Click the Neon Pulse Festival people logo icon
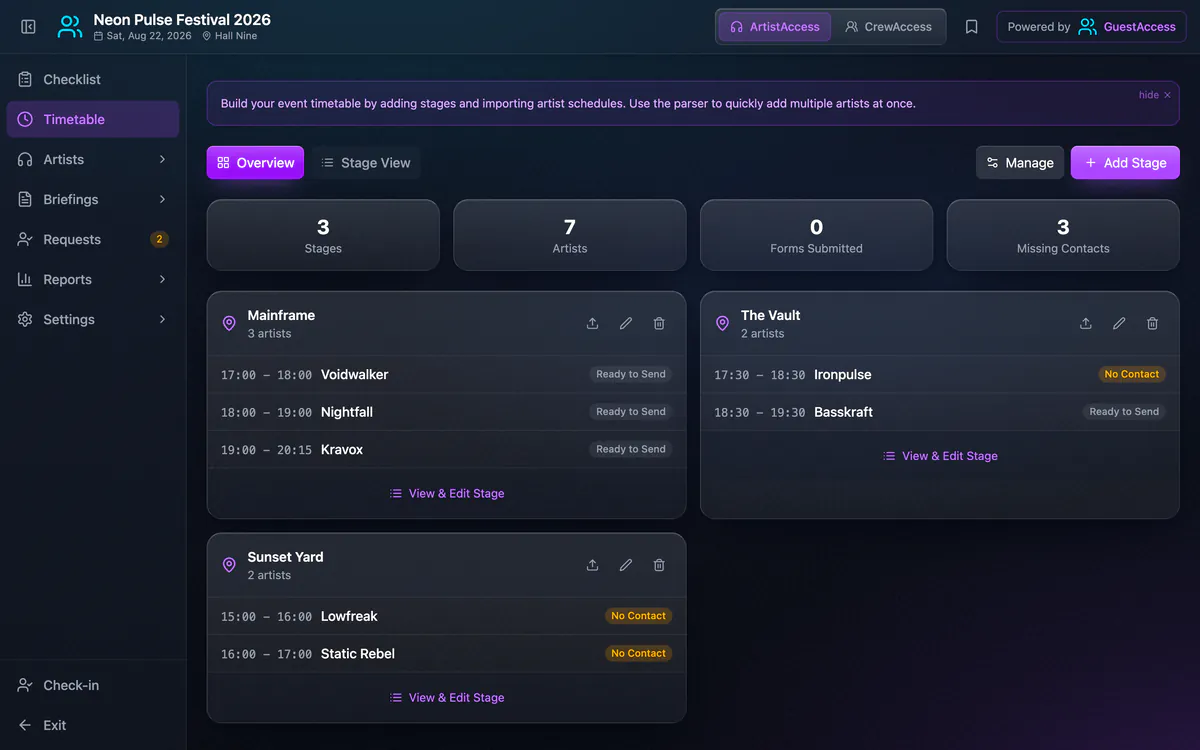1200x750 pixels. [70, 27]
